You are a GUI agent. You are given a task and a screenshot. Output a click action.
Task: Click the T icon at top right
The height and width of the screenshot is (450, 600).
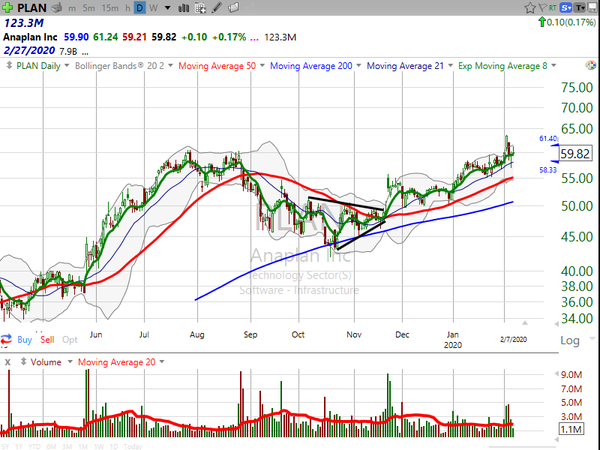coord(580,8)
